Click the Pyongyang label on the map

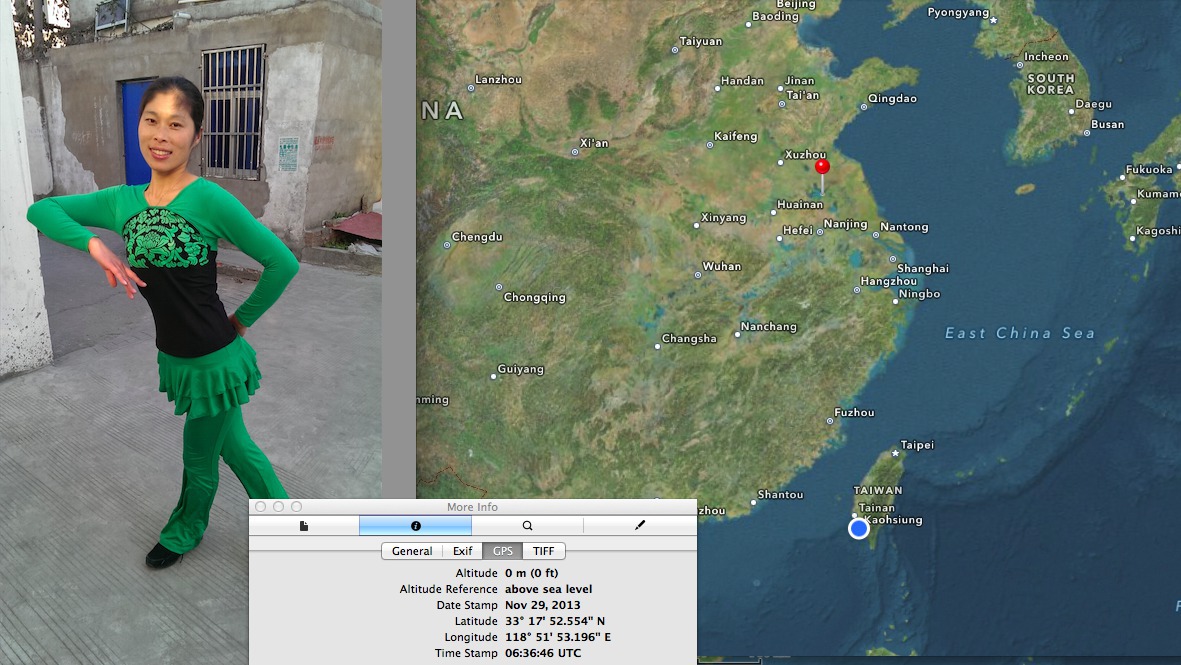(958, 12)
